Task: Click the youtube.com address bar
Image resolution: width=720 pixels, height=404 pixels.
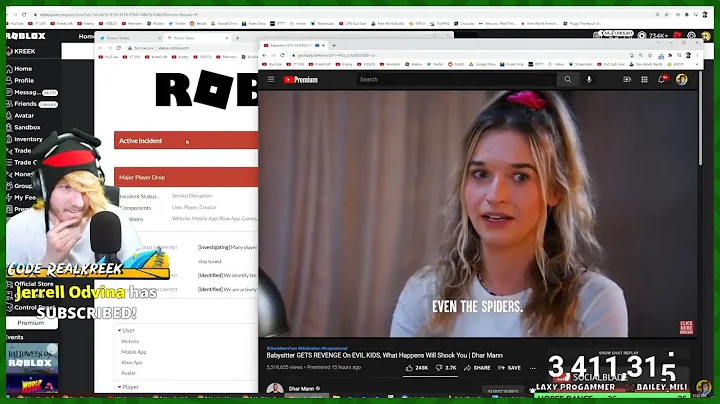Action: (459, 55)
